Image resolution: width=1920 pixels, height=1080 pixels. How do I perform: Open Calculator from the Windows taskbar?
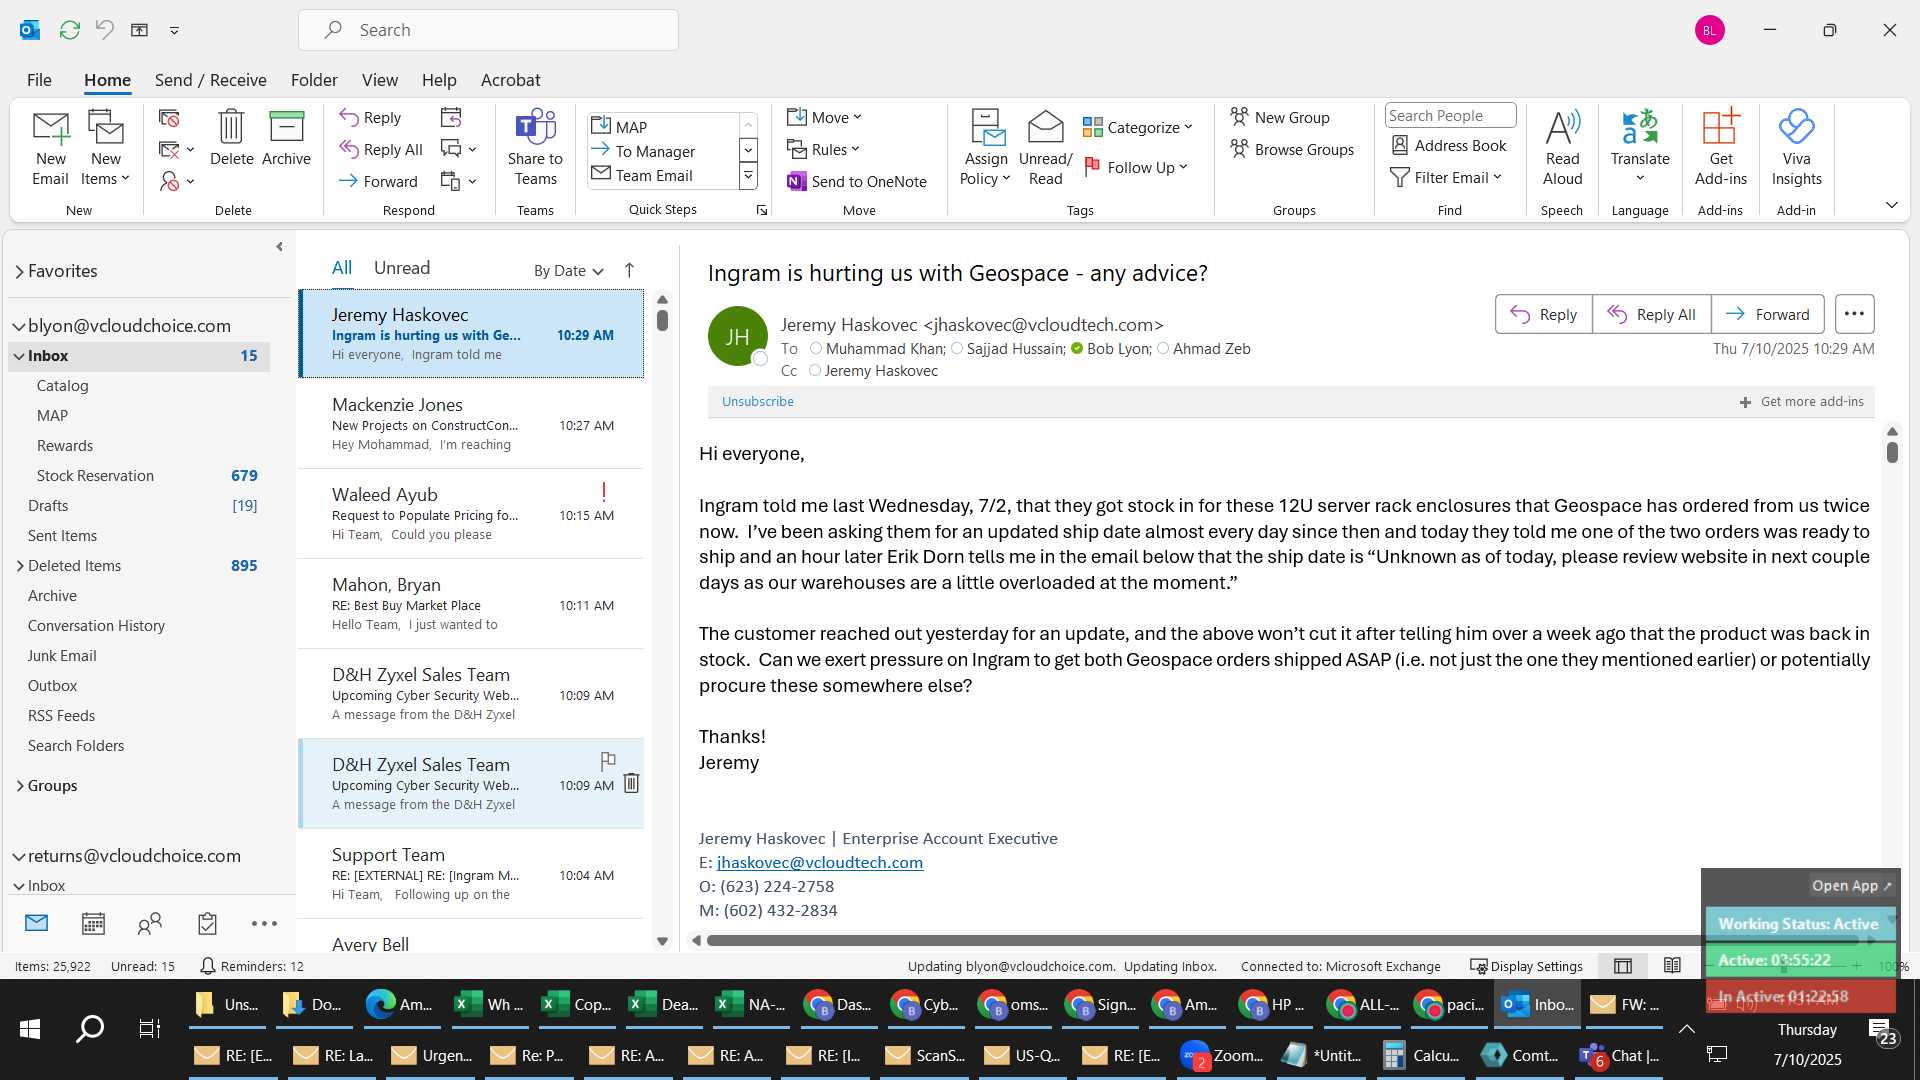click(1421, 1055)
